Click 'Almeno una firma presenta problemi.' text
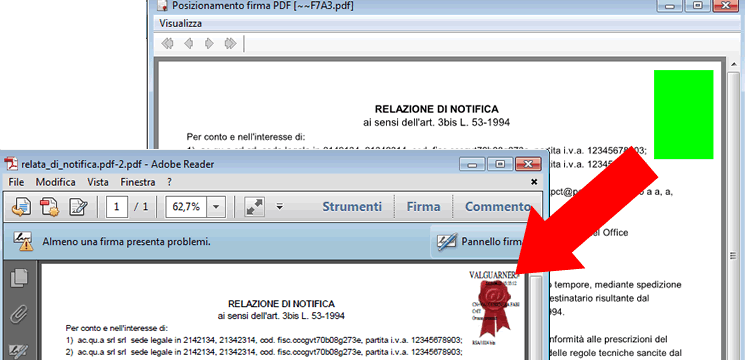Image resolution: width=745 pixels, height=360 pixels. tap(126, 242)
